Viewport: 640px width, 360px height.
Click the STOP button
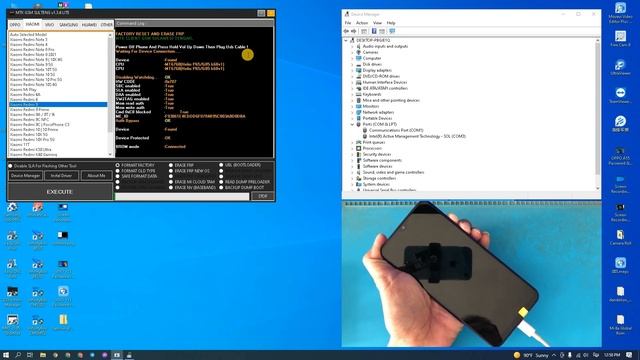(x=262, y=196)
